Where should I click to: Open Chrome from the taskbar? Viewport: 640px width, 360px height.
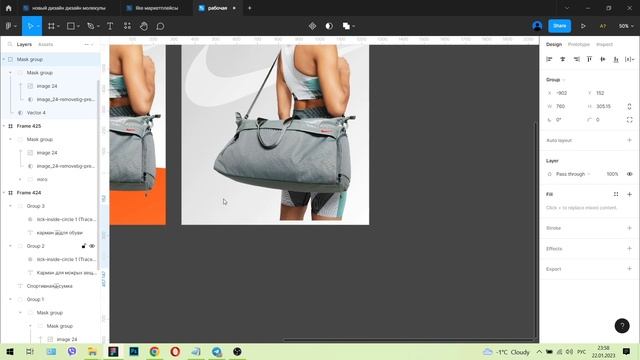(154, 351)
